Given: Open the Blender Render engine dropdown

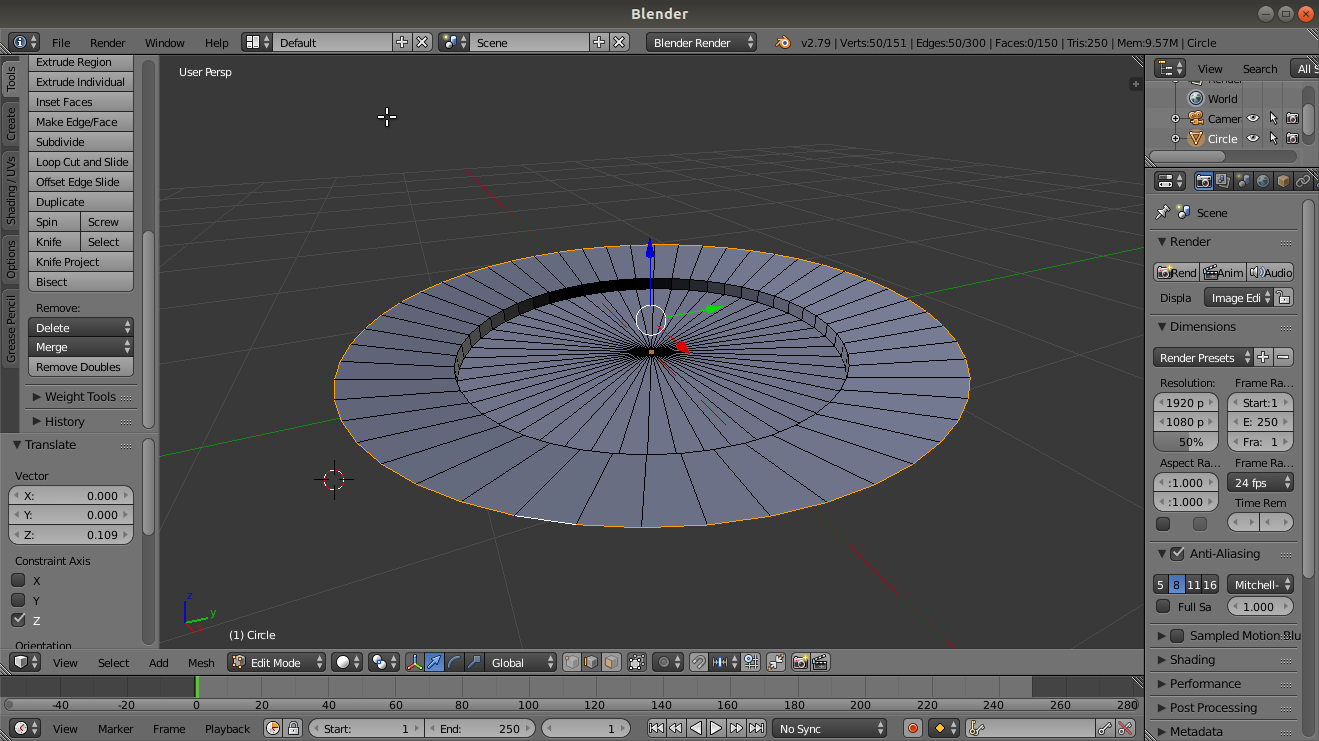Looking at the screenshot, I should tap(702, 42).
